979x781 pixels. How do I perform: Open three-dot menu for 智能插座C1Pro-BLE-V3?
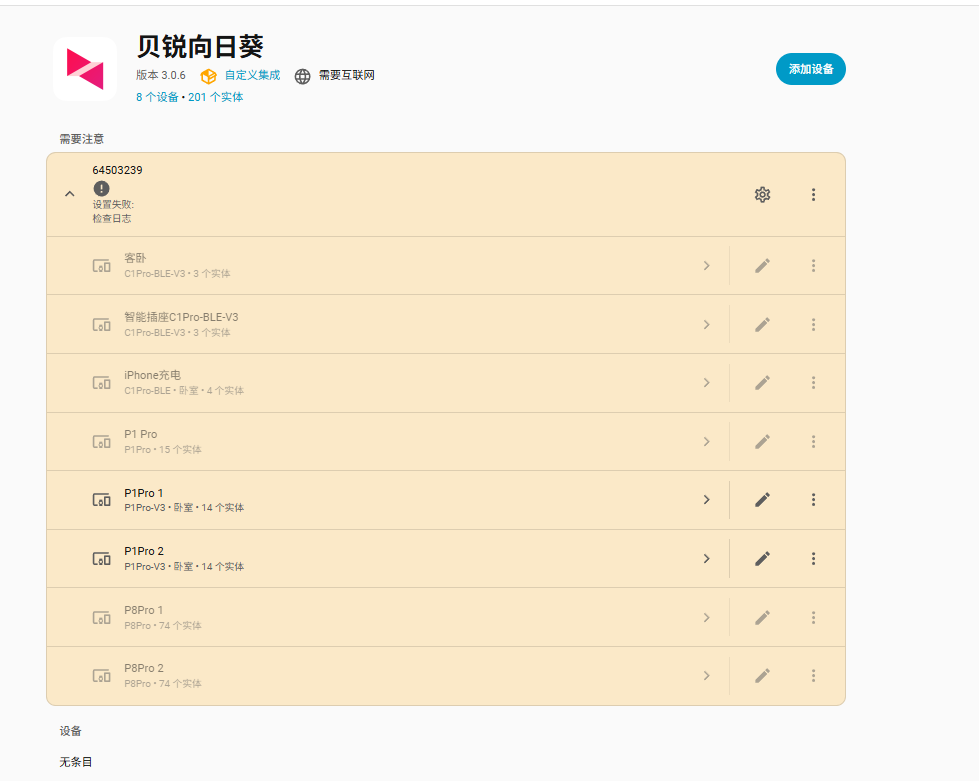(x=813, y=325)
